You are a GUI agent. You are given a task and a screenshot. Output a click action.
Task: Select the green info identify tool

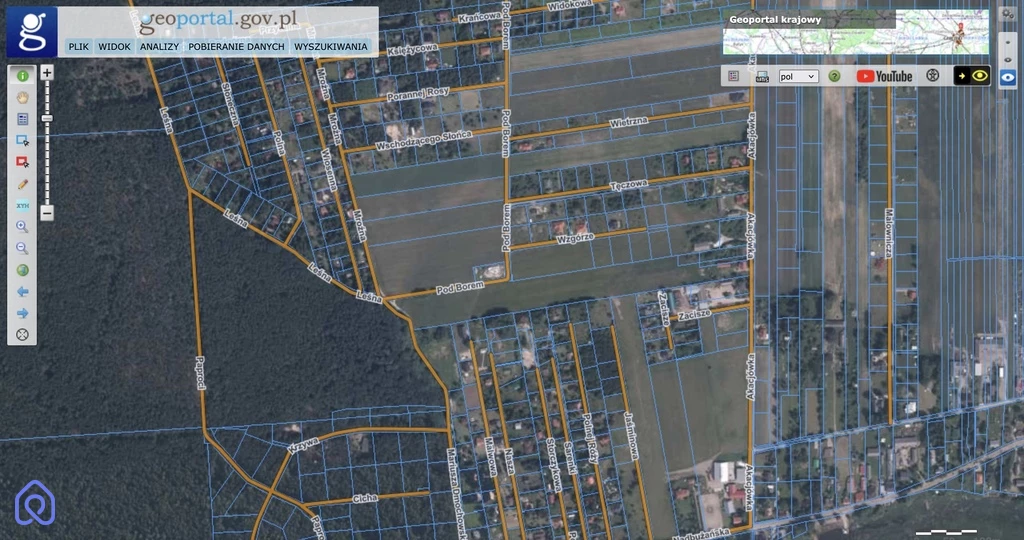click(22, 76)
